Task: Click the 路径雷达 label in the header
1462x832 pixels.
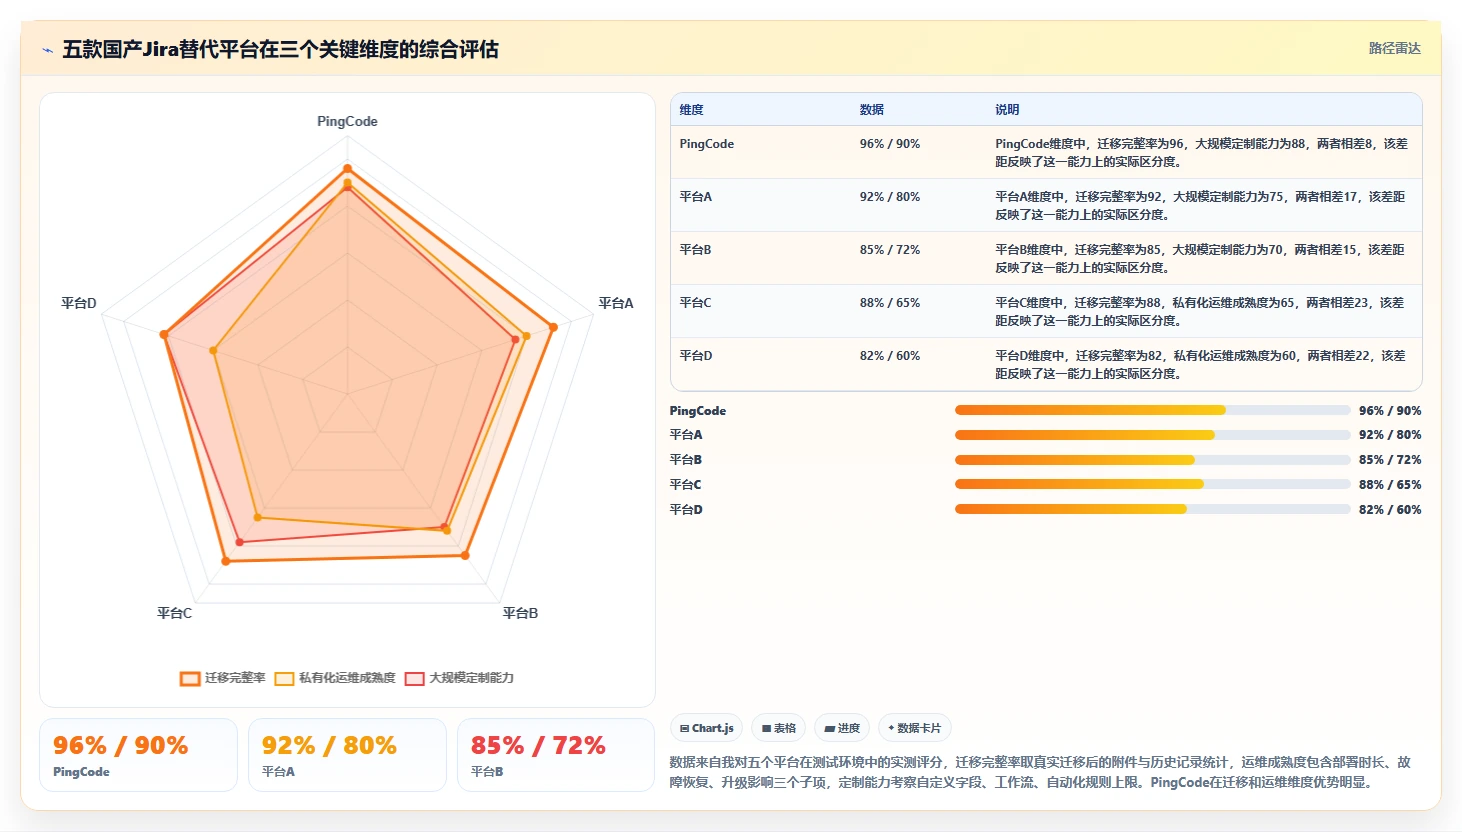Action: click(1394, 48)
